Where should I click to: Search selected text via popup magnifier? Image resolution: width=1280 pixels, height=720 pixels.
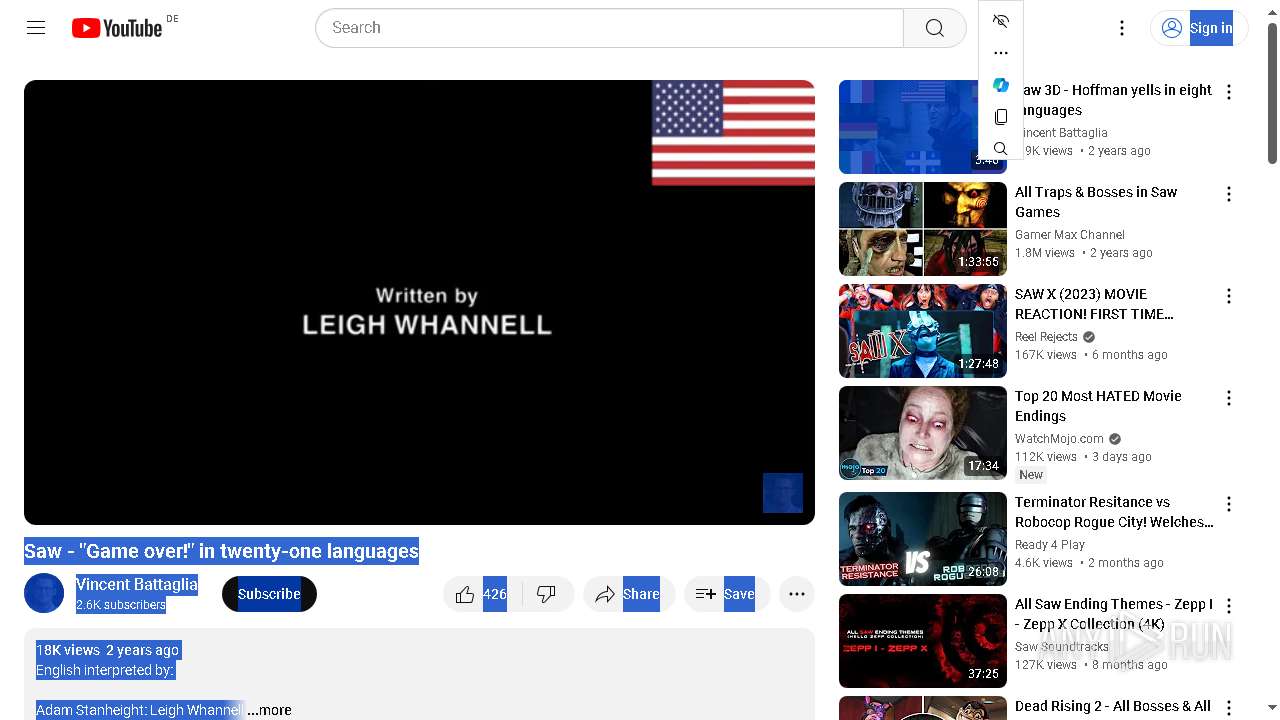[x=1001, y=149]
